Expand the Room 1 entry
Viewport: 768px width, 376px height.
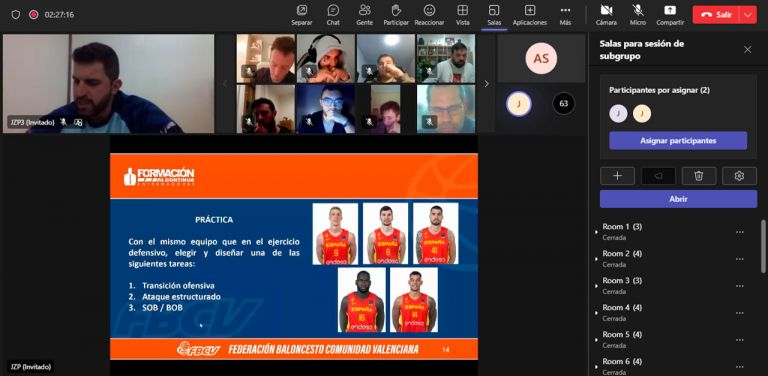tap(597, 231)
